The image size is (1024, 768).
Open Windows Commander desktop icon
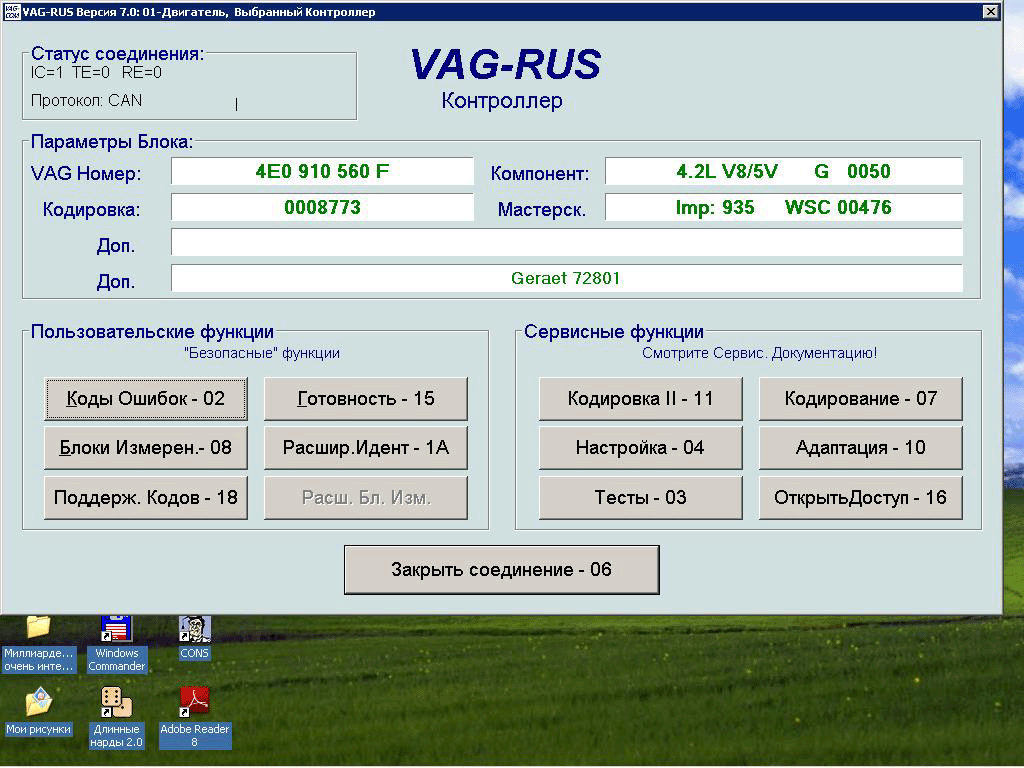[x=117, y=630]
